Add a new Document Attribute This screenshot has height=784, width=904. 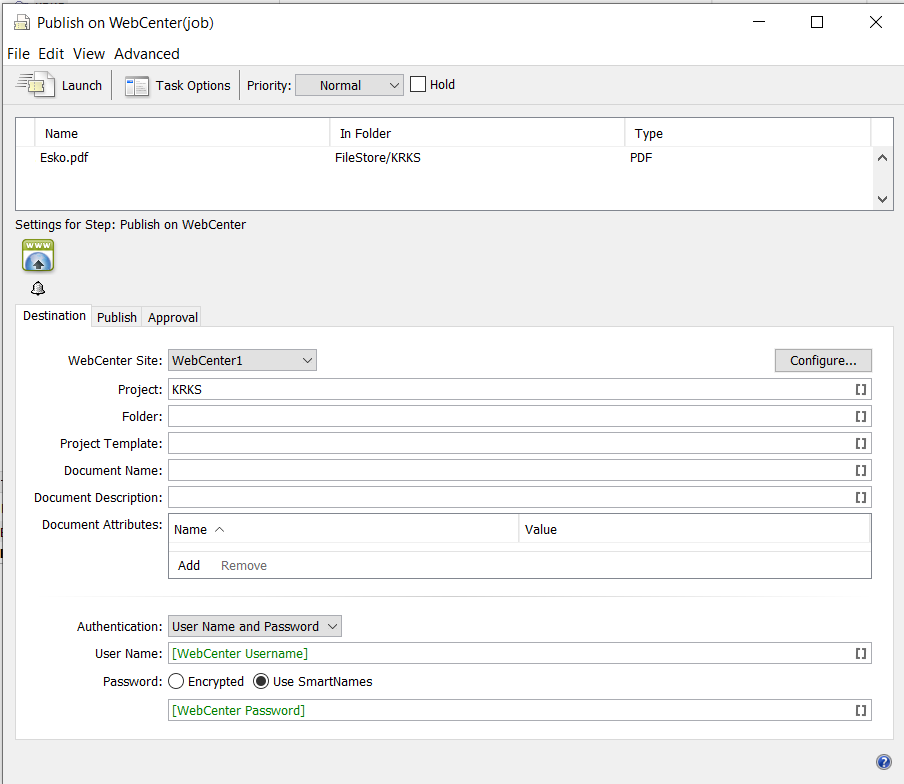pos(188,565)
